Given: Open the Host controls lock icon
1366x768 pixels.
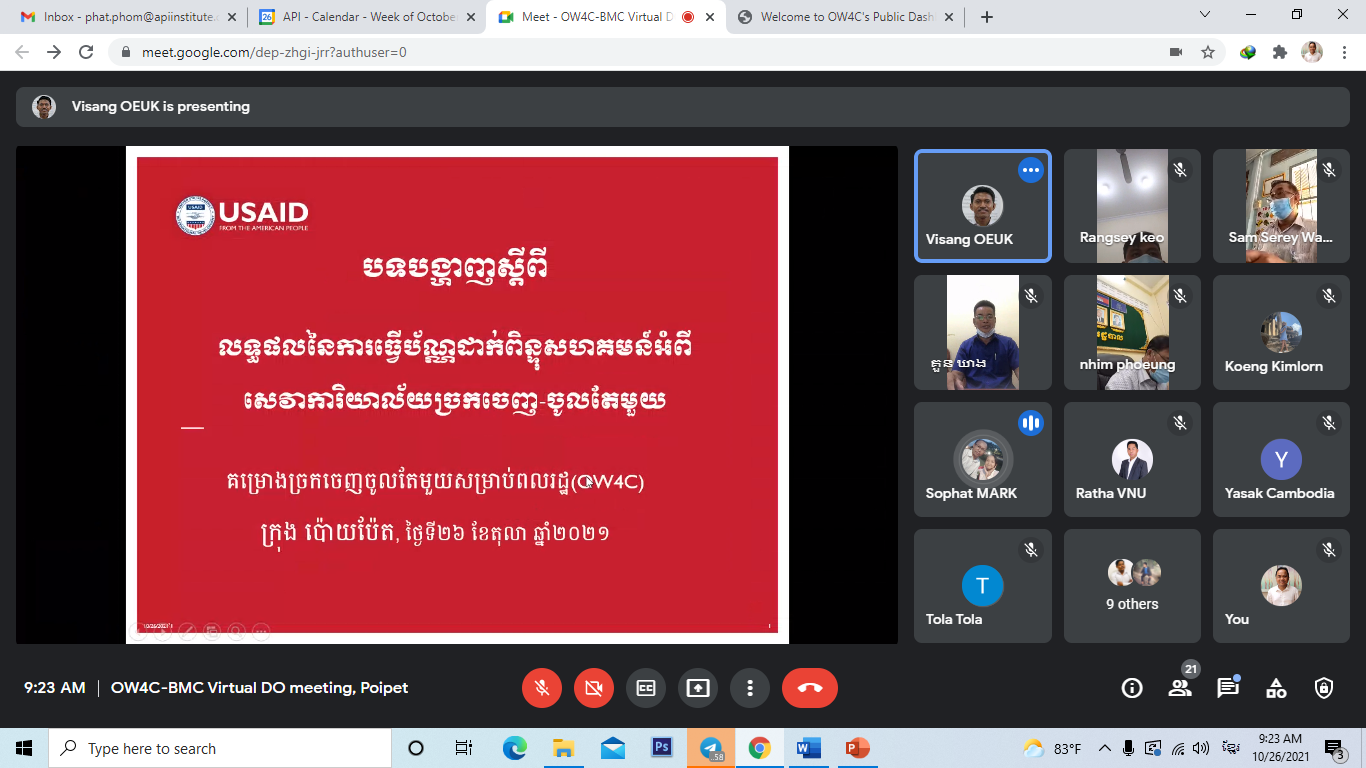Looking at the screenshot, I should pos(1324,688).
